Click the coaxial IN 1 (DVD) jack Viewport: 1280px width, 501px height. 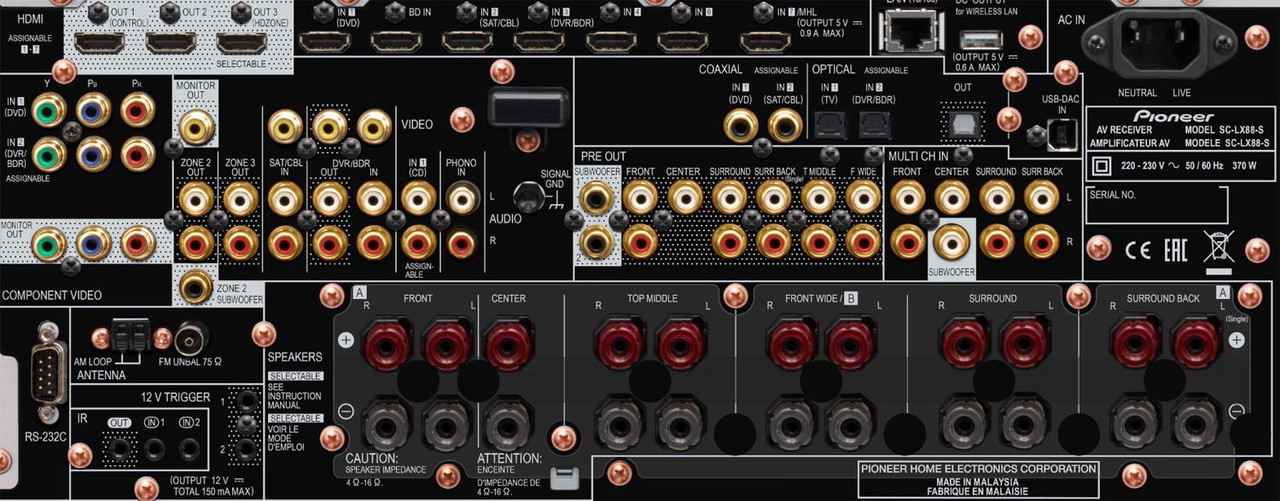(741, 123)
